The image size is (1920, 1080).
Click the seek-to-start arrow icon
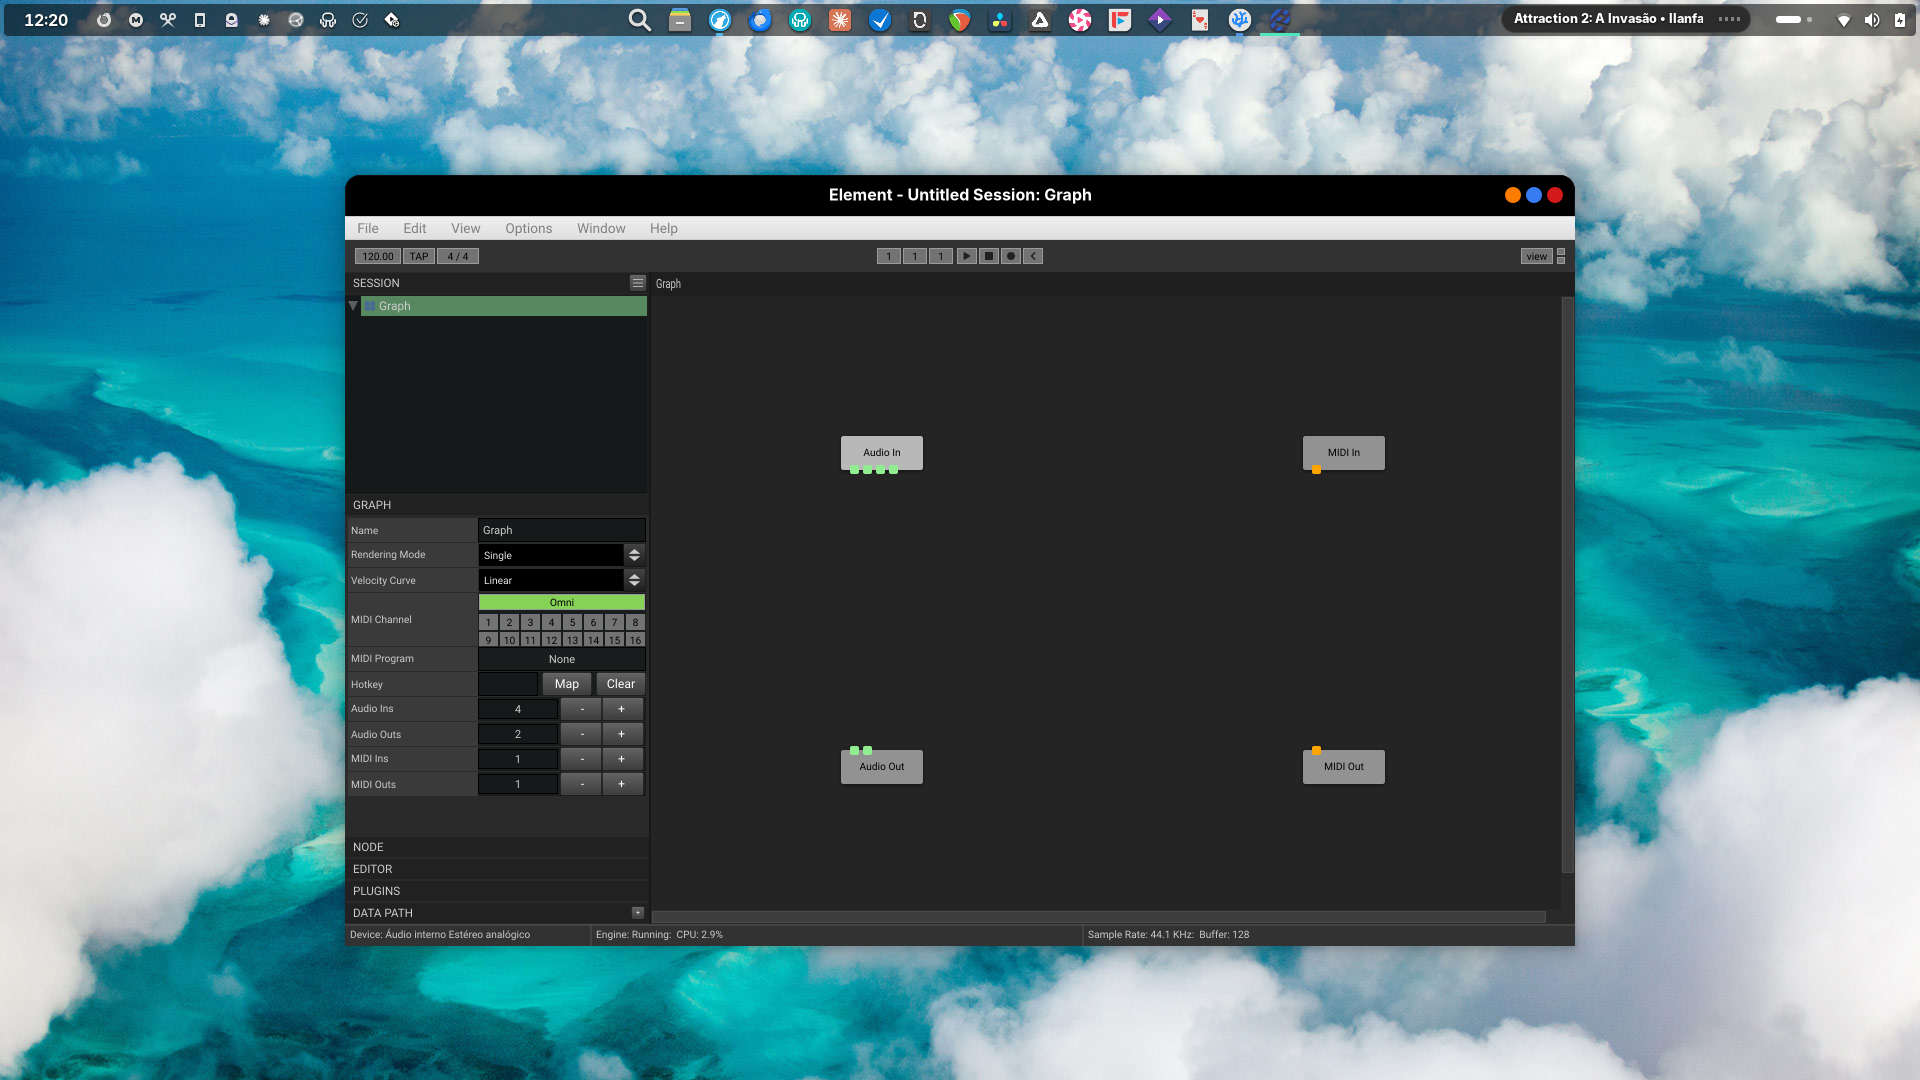click(x=1034, y=256)
